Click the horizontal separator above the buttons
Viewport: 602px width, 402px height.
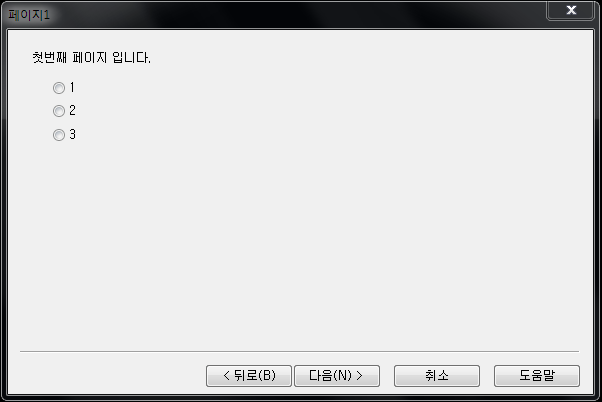point(299,351)
